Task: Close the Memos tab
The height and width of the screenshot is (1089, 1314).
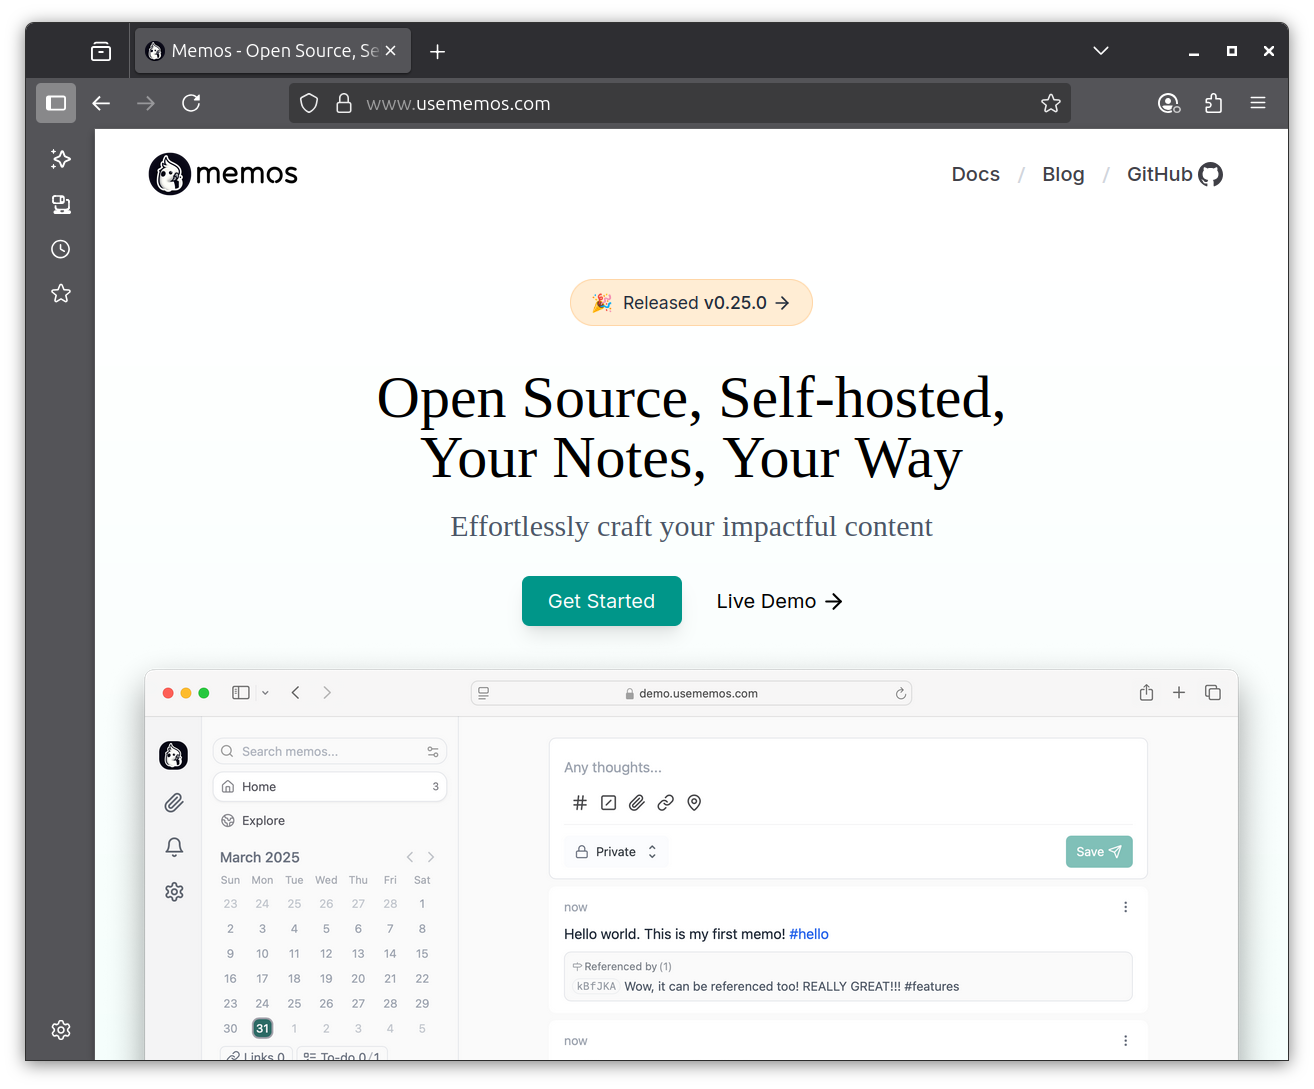Action: (x=391, y=51)
